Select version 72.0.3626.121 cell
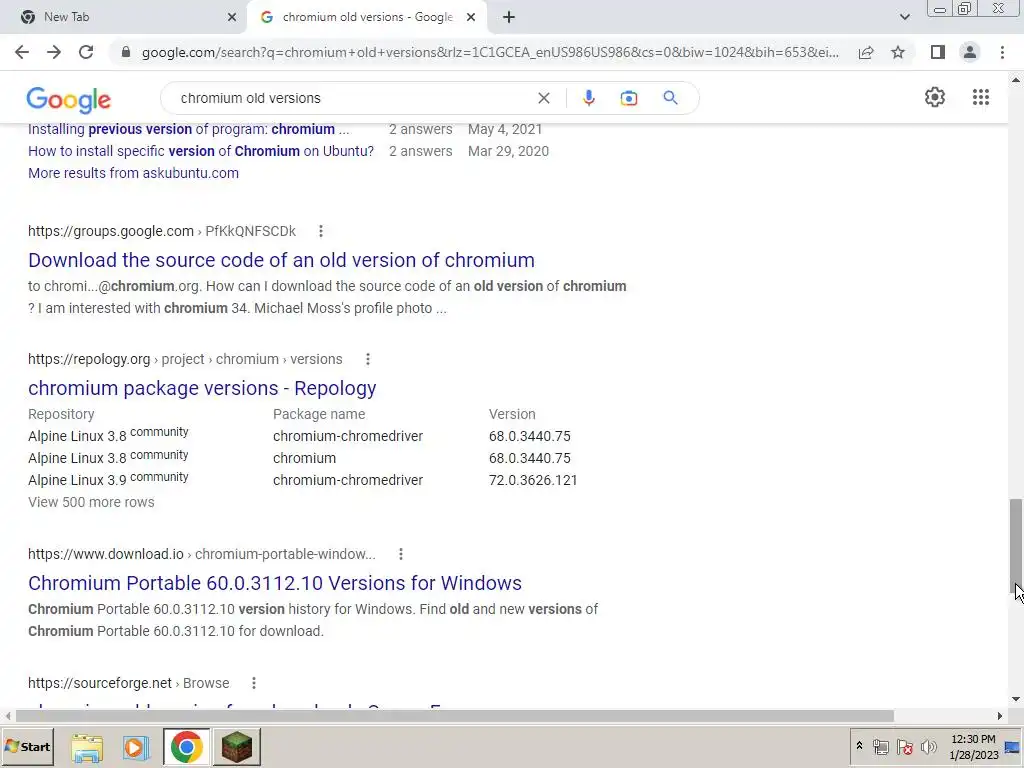 [533, 481]
